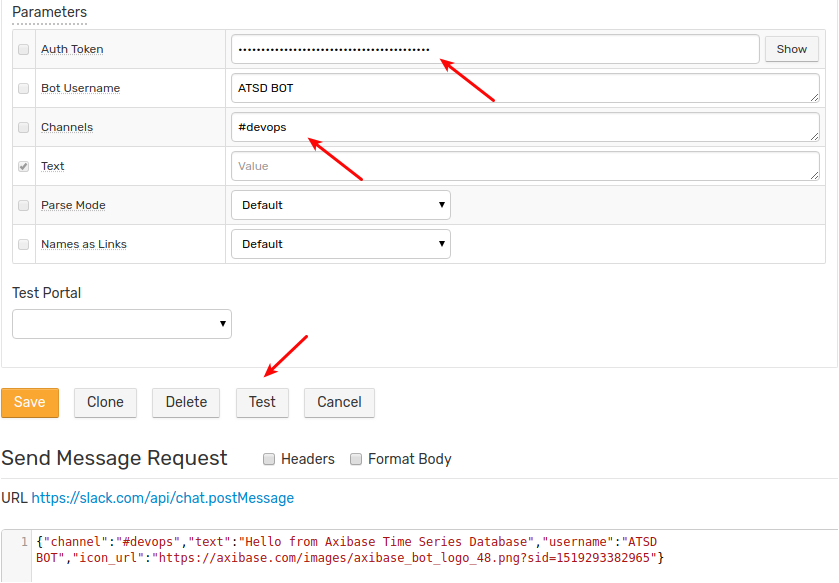Click the Cancel button
This screenshot has height=583, width=839.
click(x=339, y=402)
